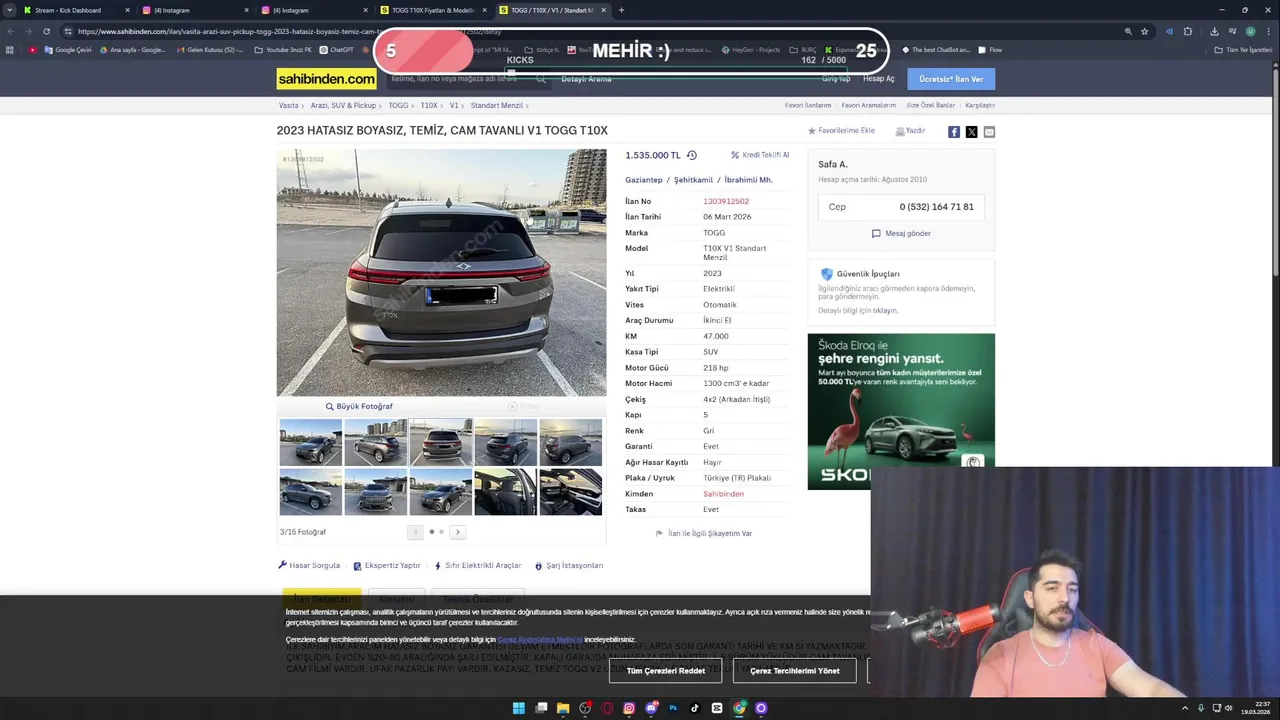Open Büyük Fotoğraf enlarged view

[359, 406]
